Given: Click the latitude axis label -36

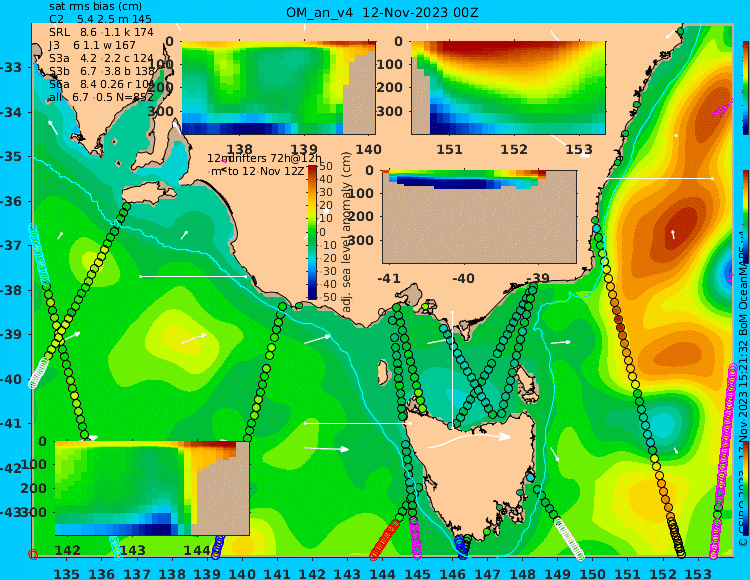Looking at the screenshot, I should click(x=11, y=201).
